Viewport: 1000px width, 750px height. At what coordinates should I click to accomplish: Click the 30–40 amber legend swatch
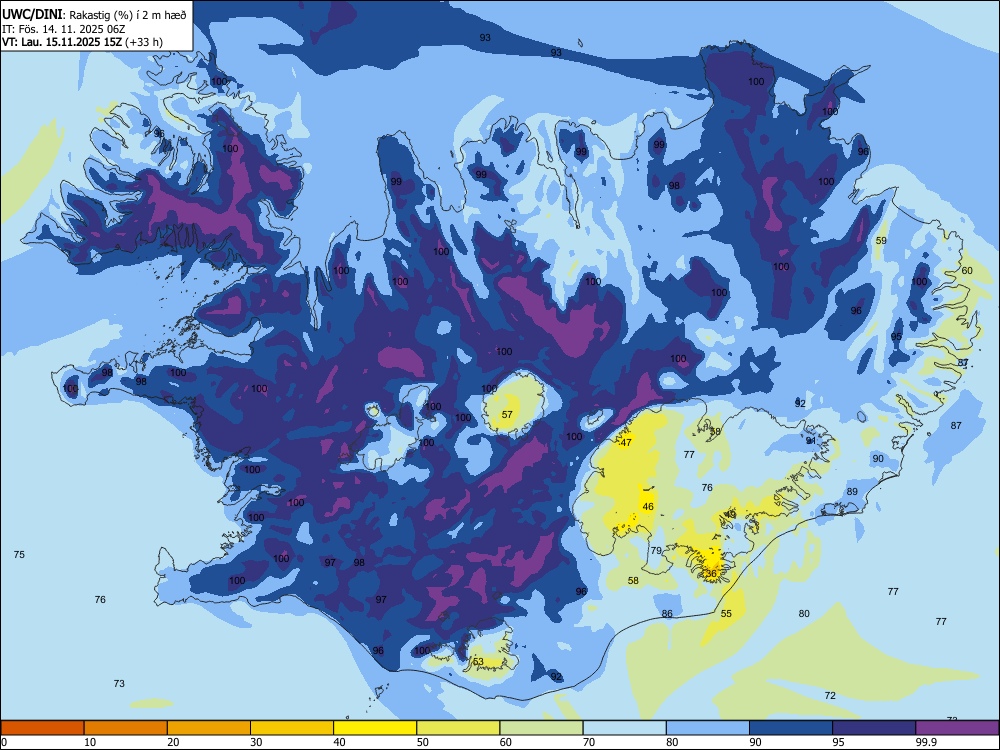pyautogui.click(x=292, y=728)
